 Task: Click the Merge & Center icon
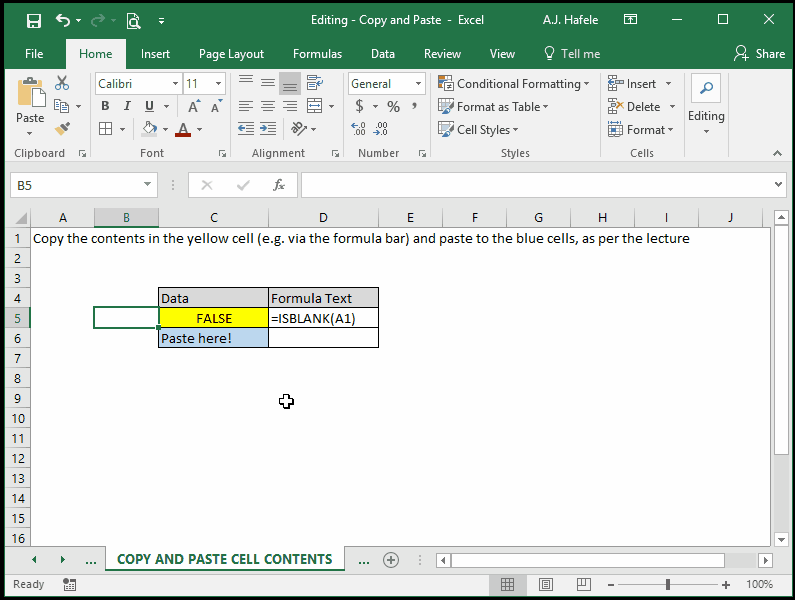click(314, 106)
